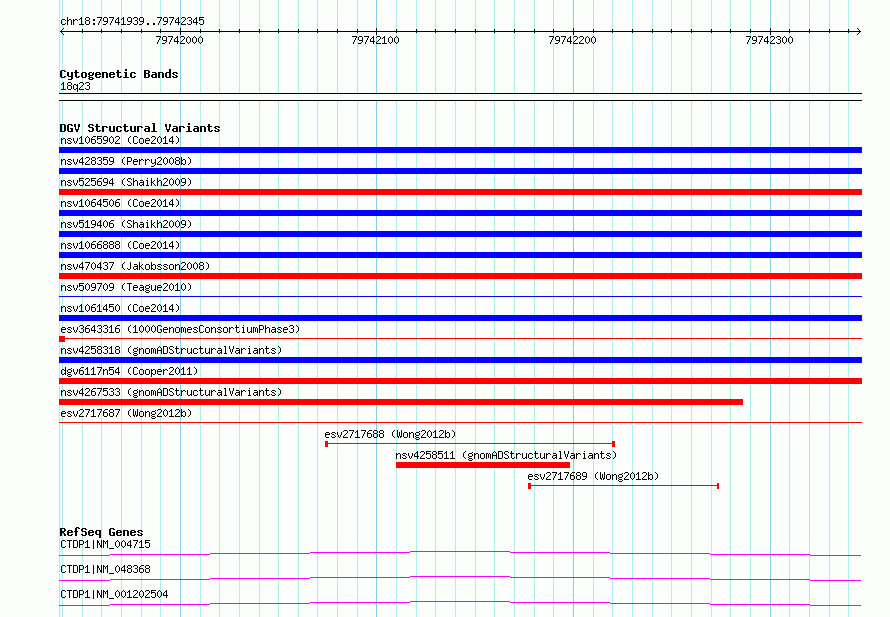Click the red bar of nsv470437
The image size is (890, 617).
(460, 276)
